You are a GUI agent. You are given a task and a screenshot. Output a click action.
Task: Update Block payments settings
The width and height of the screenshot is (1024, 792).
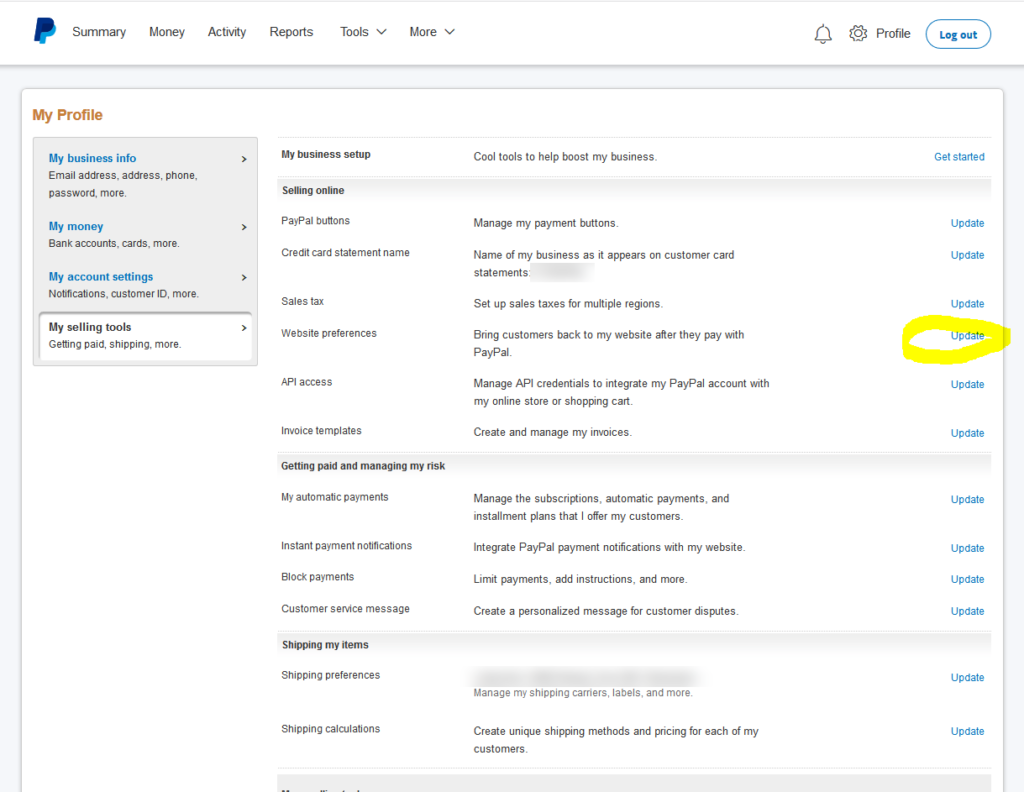tap(967, 579)
